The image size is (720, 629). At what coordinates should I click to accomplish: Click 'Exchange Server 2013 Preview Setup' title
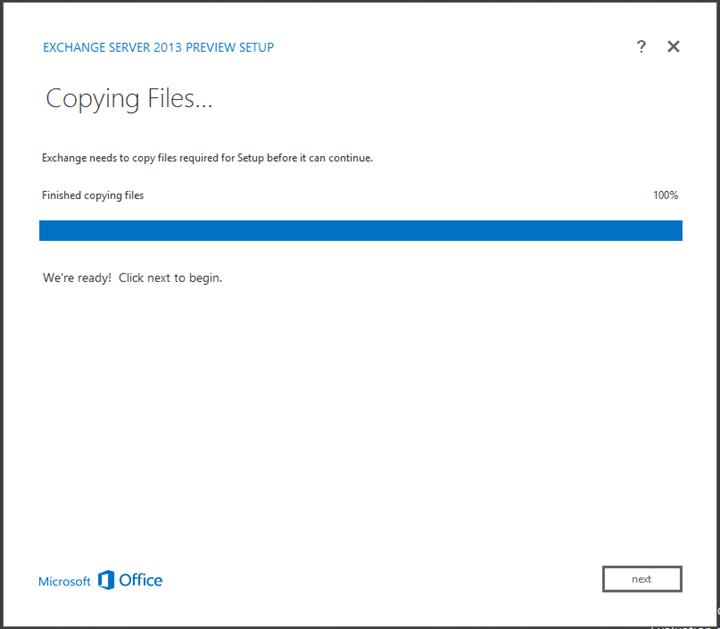[x=158, y=47]
